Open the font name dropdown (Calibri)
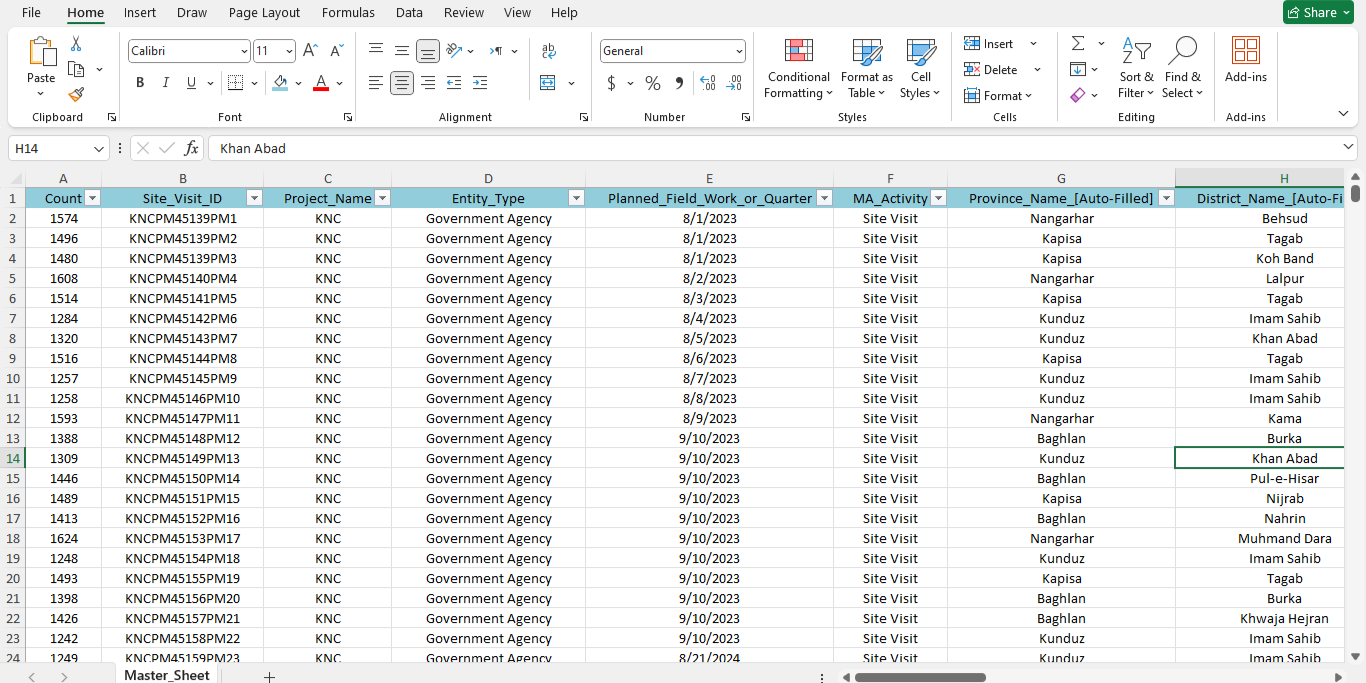The image size is (1366, 683). 244,51
